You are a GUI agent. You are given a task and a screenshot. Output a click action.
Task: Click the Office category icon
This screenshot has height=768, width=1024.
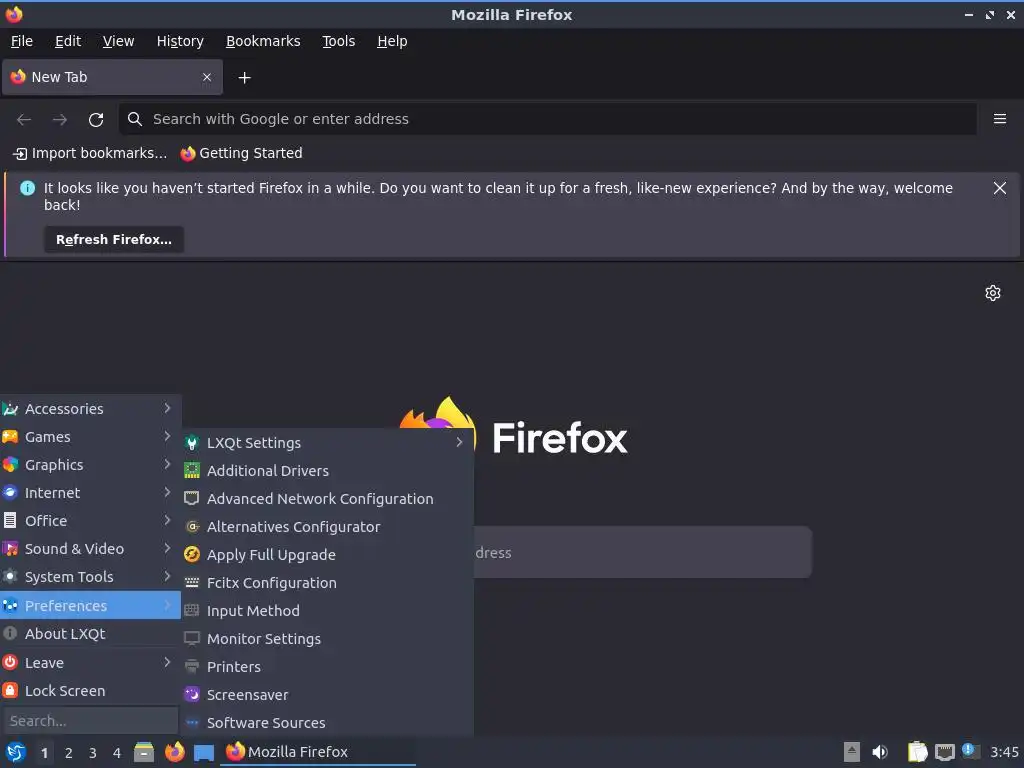[10, 520]
